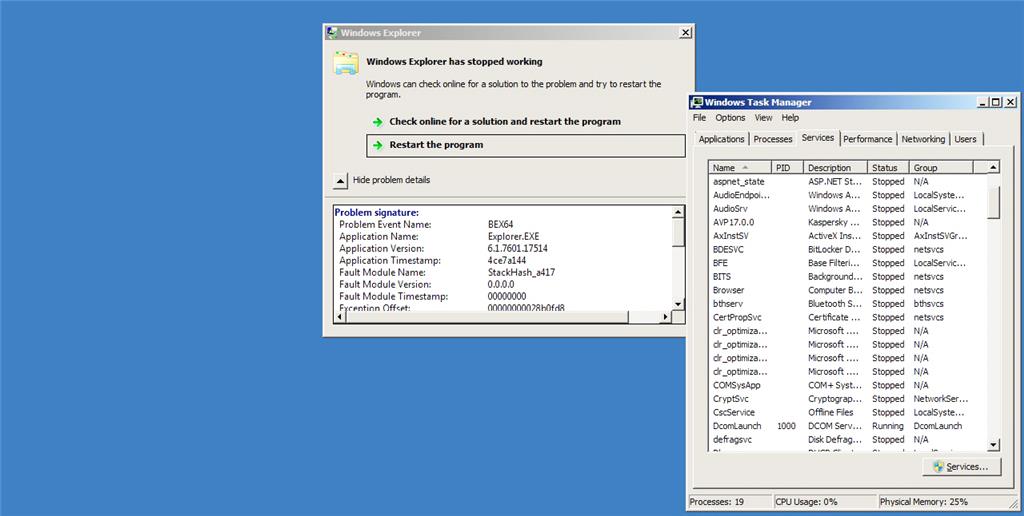Screen dimensions: 1024x516
Task: Sort services by the Name column header
Action: tap(740, 168)
